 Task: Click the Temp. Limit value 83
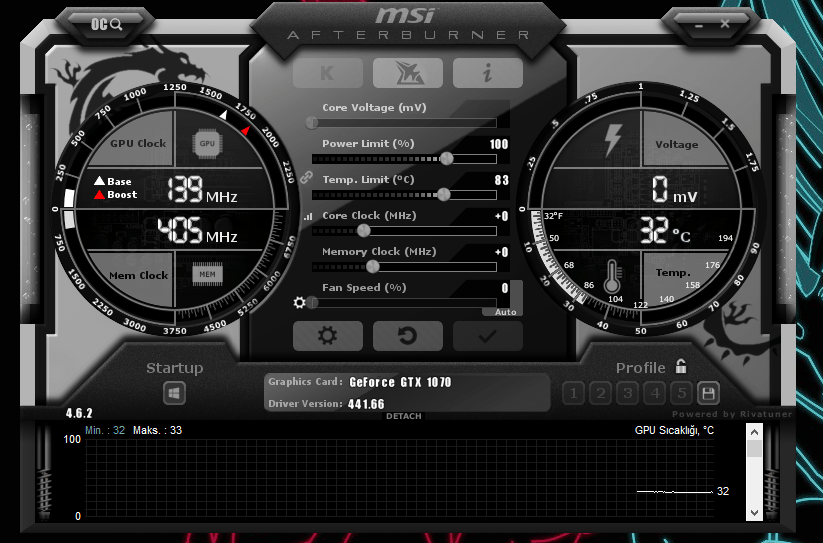[501, 180]
